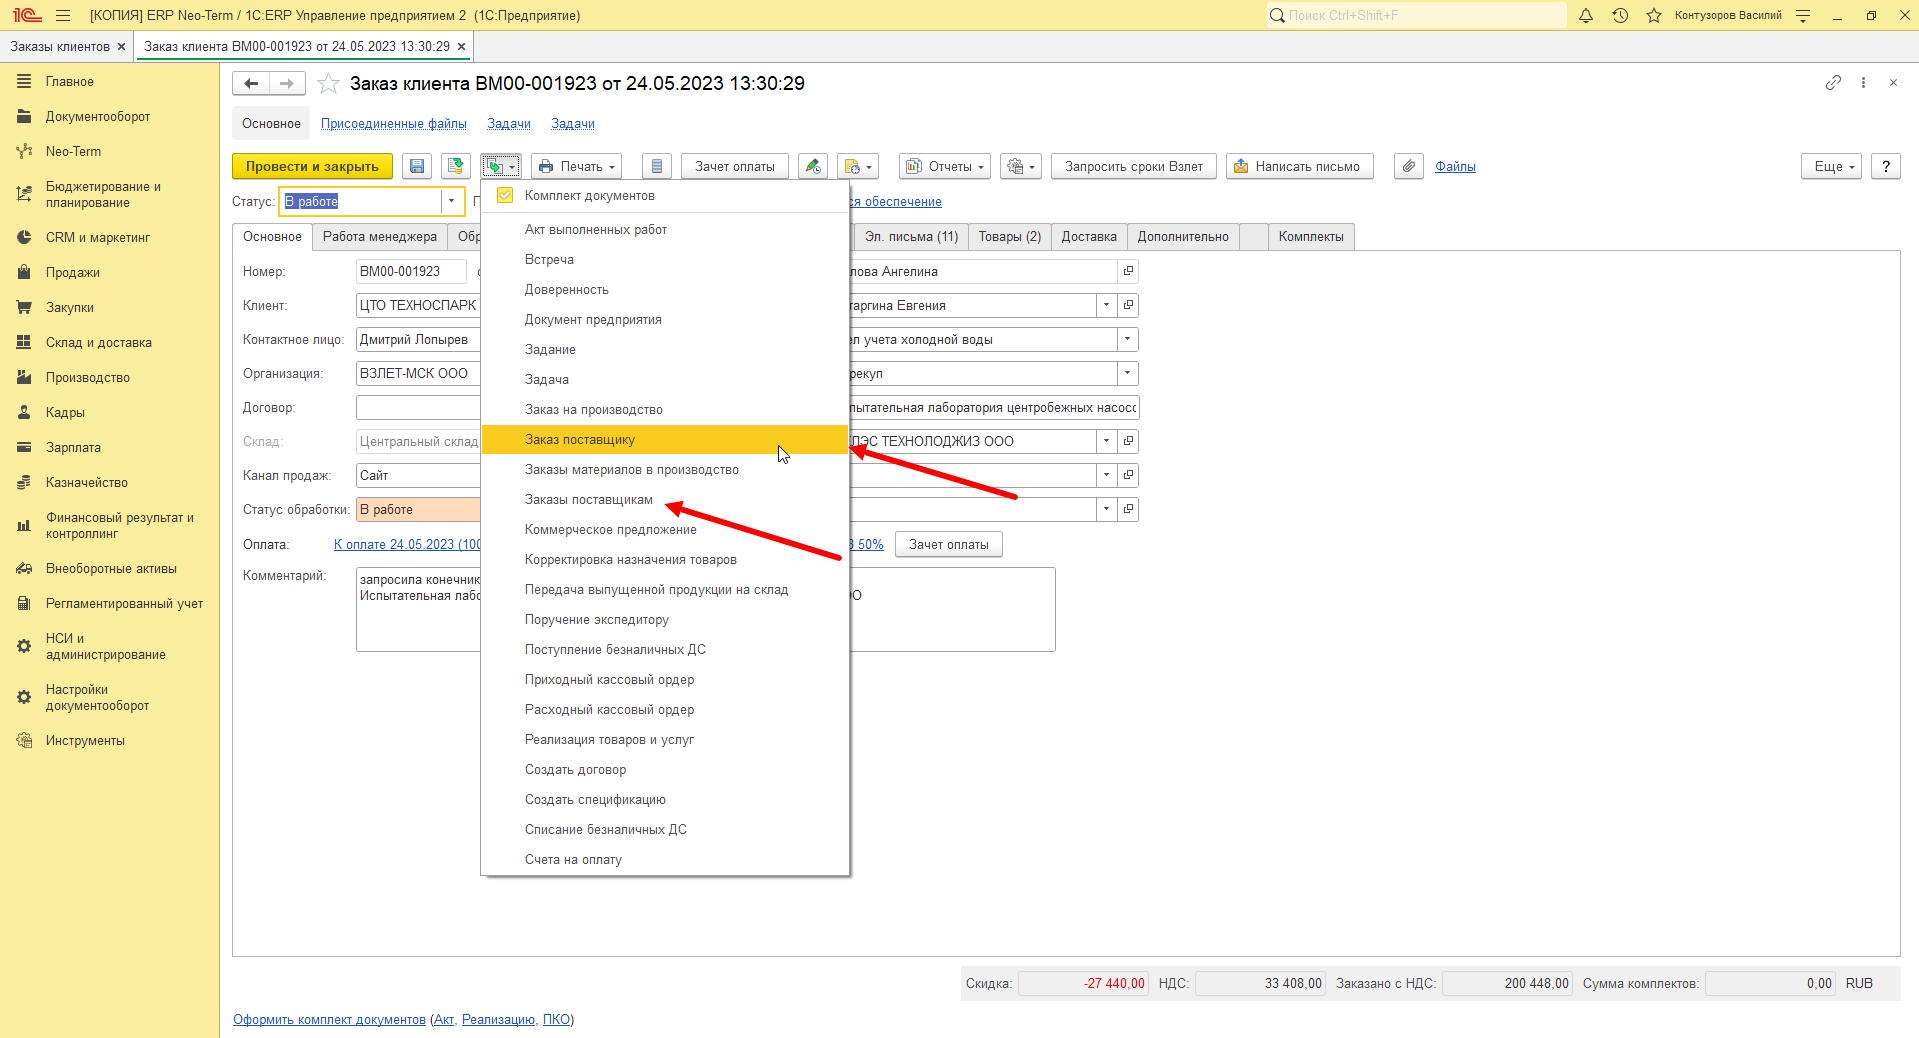Switch to Товары (2) tab
The height and width of the screenshot is (1038, 1919).
pos(1009,236)
